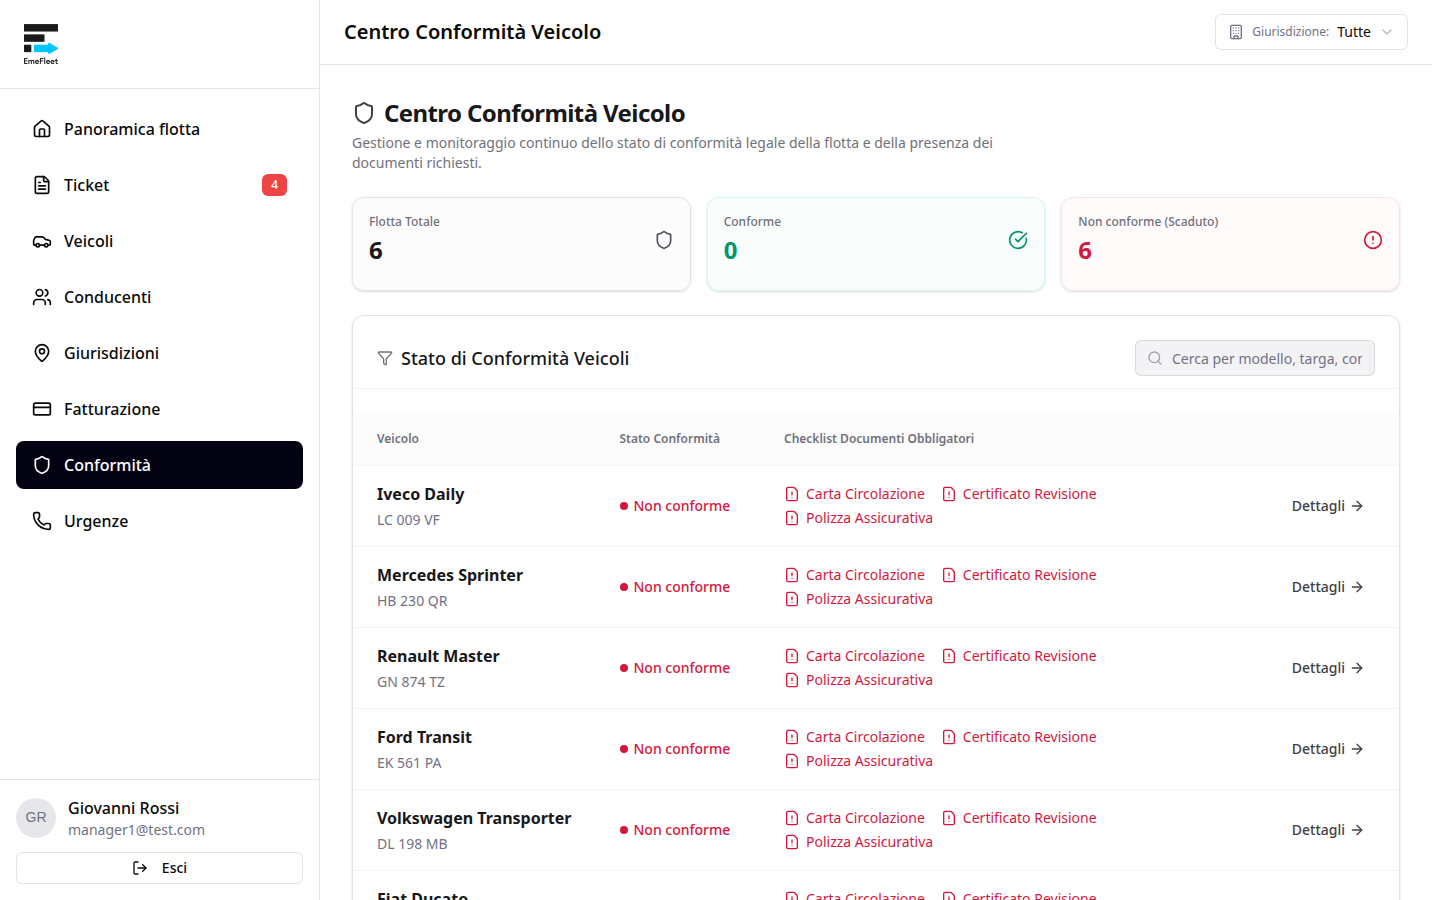Click Iveco Daily's Certificato Revisione document icon

(949, 494)
